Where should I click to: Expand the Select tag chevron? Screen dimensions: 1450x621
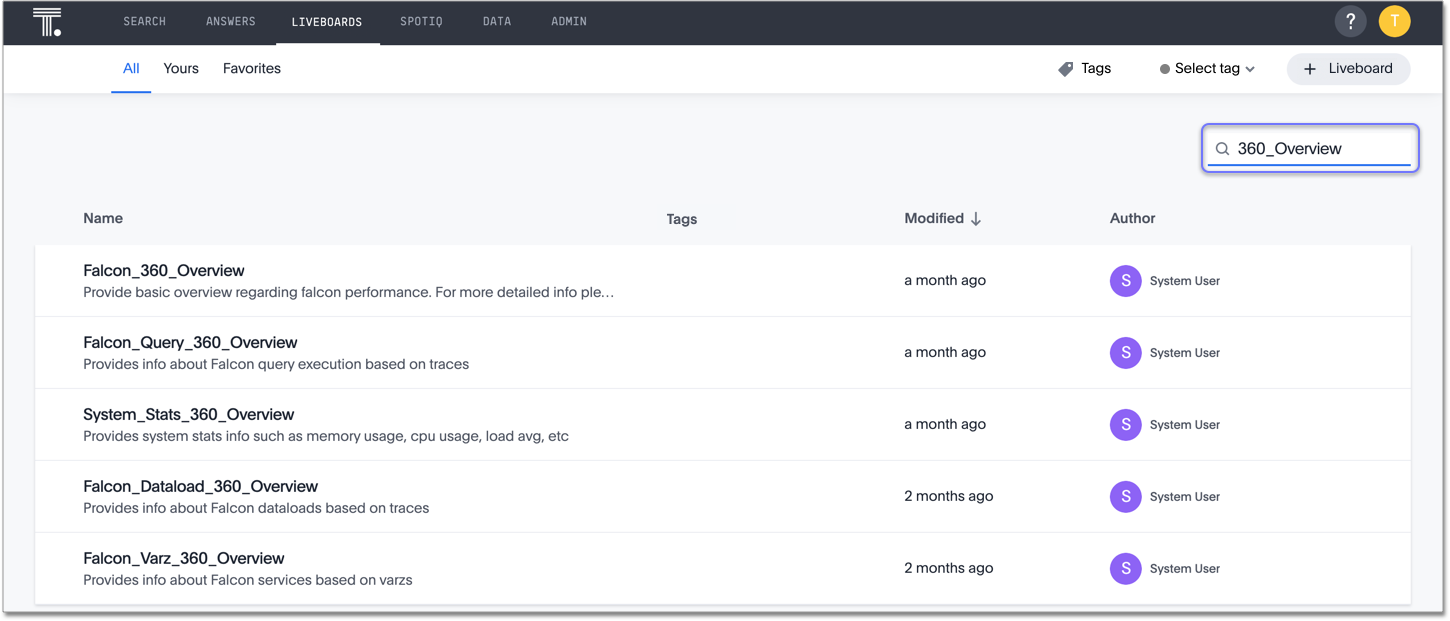[1252, 68]
